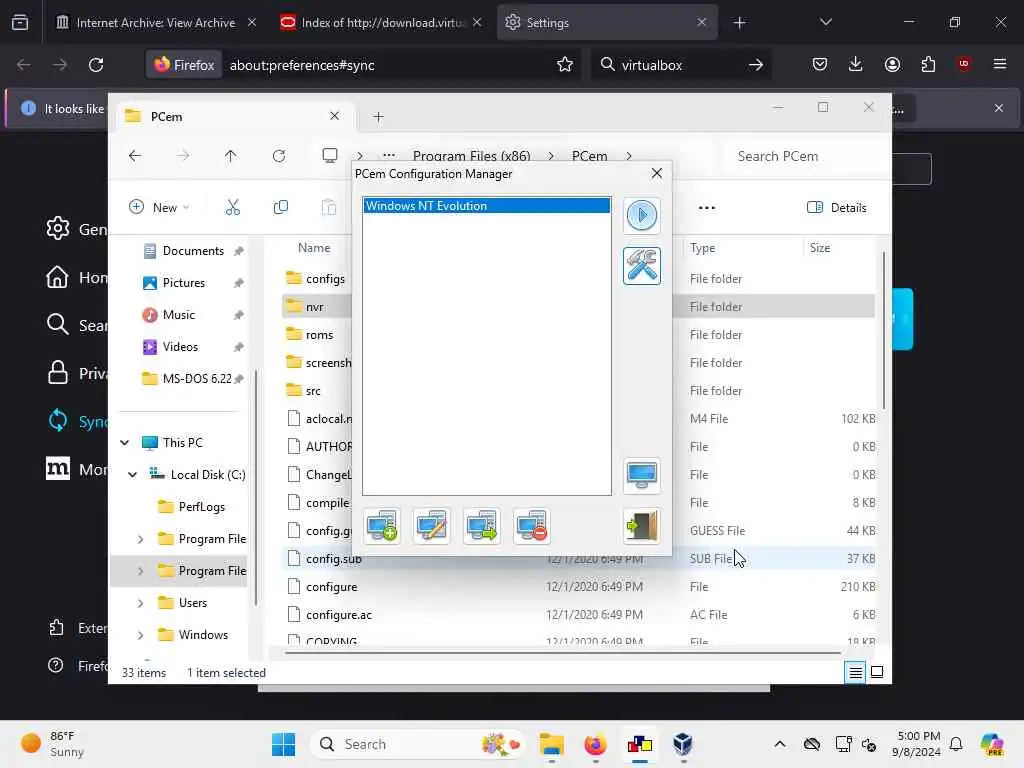The image size is (1024, 768).
Task: Open a new Firefox tab
Action: [x=739, y=22]
